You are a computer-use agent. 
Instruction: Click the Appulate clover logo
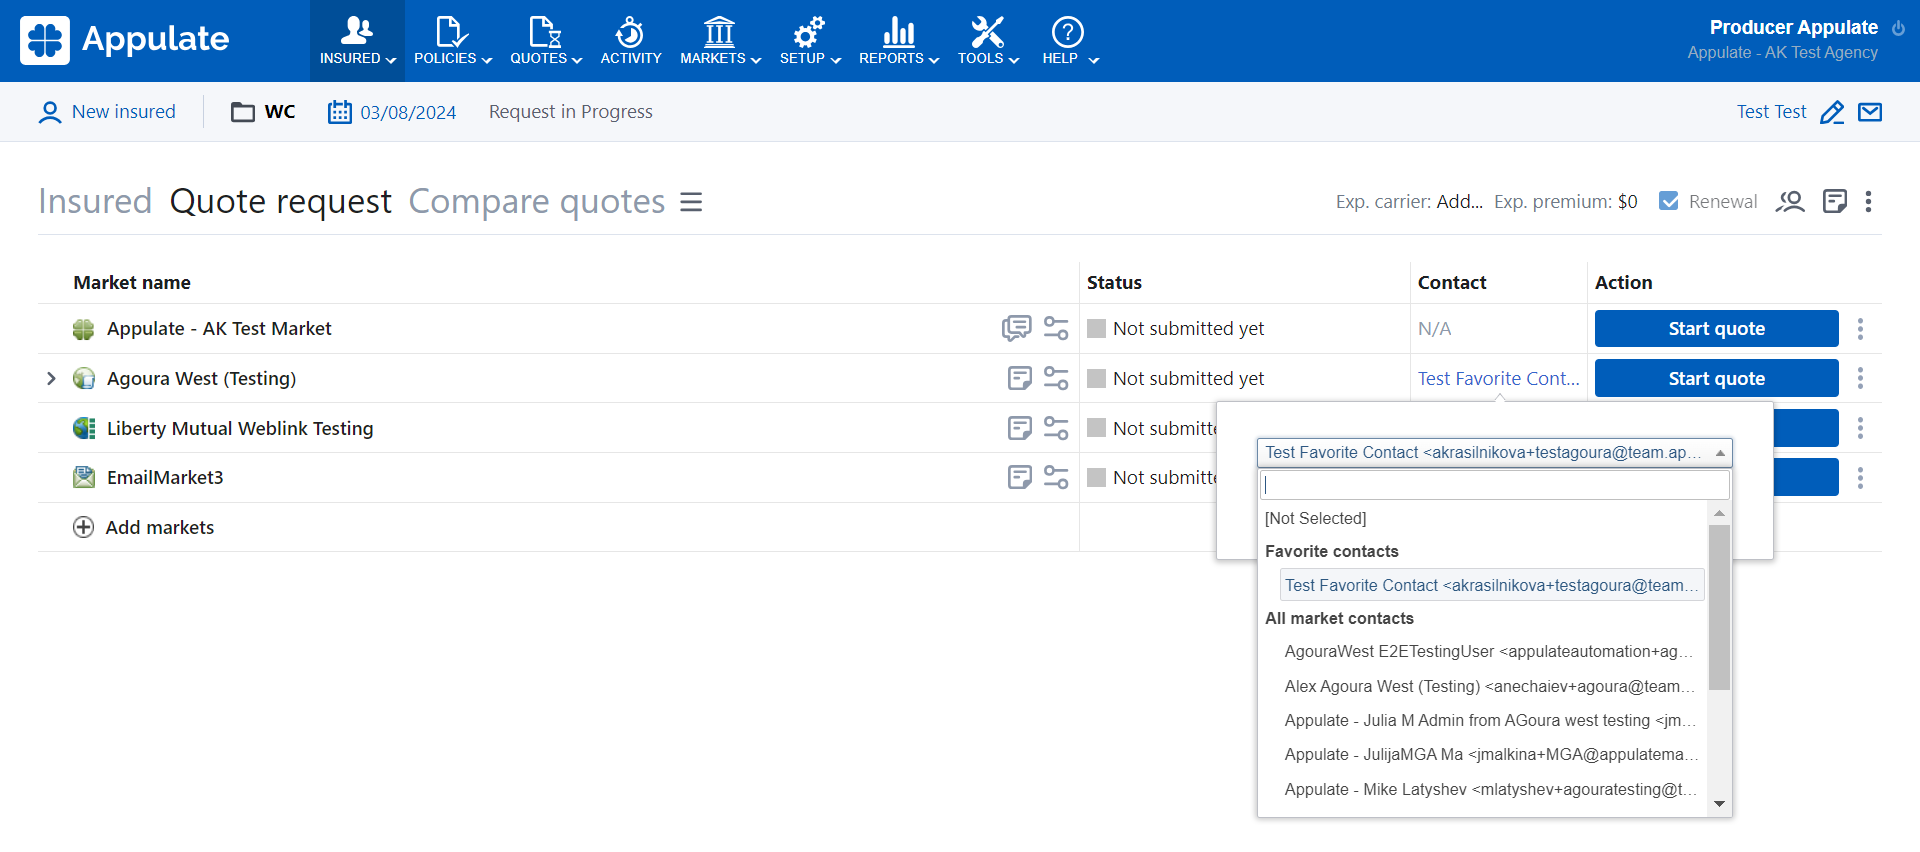pos(45,40)
